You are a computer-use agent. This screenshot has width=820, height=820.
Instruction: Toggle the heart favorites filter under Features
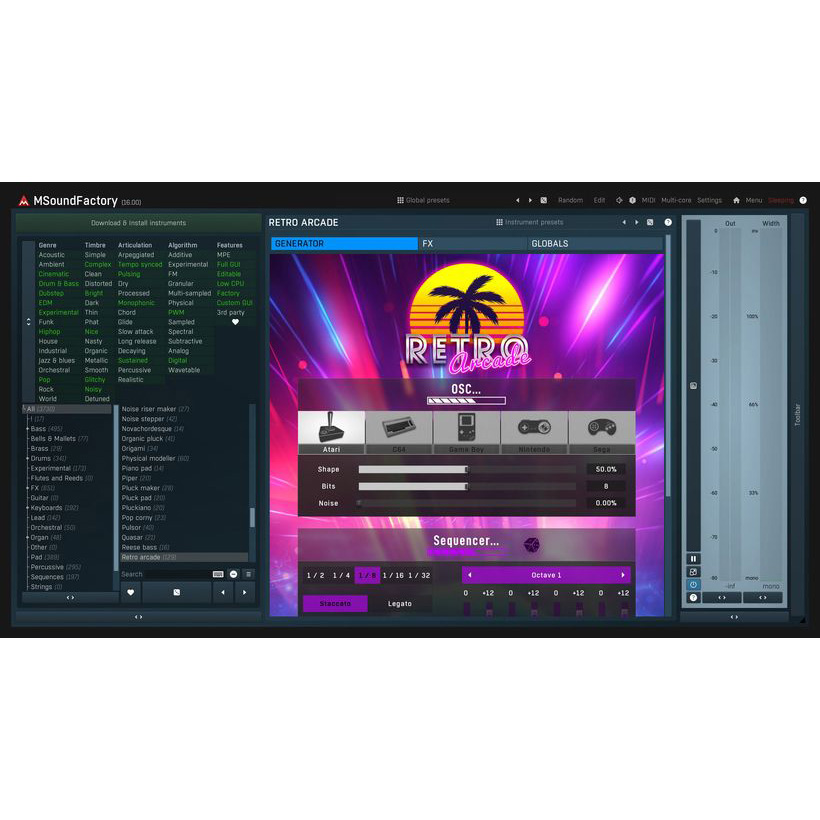[x=235, y=322]
